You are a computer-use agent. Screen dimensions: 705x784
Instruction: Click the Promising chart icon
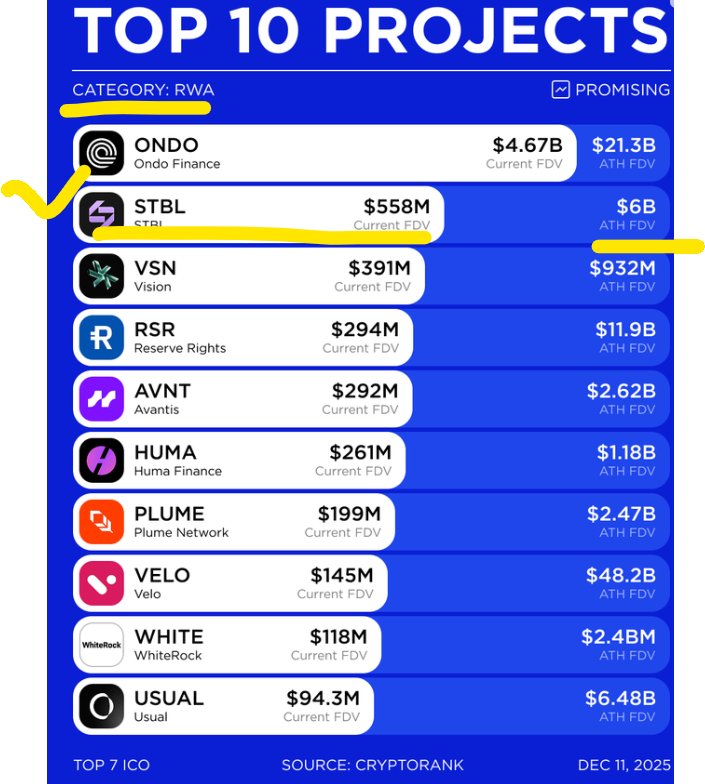560,90
